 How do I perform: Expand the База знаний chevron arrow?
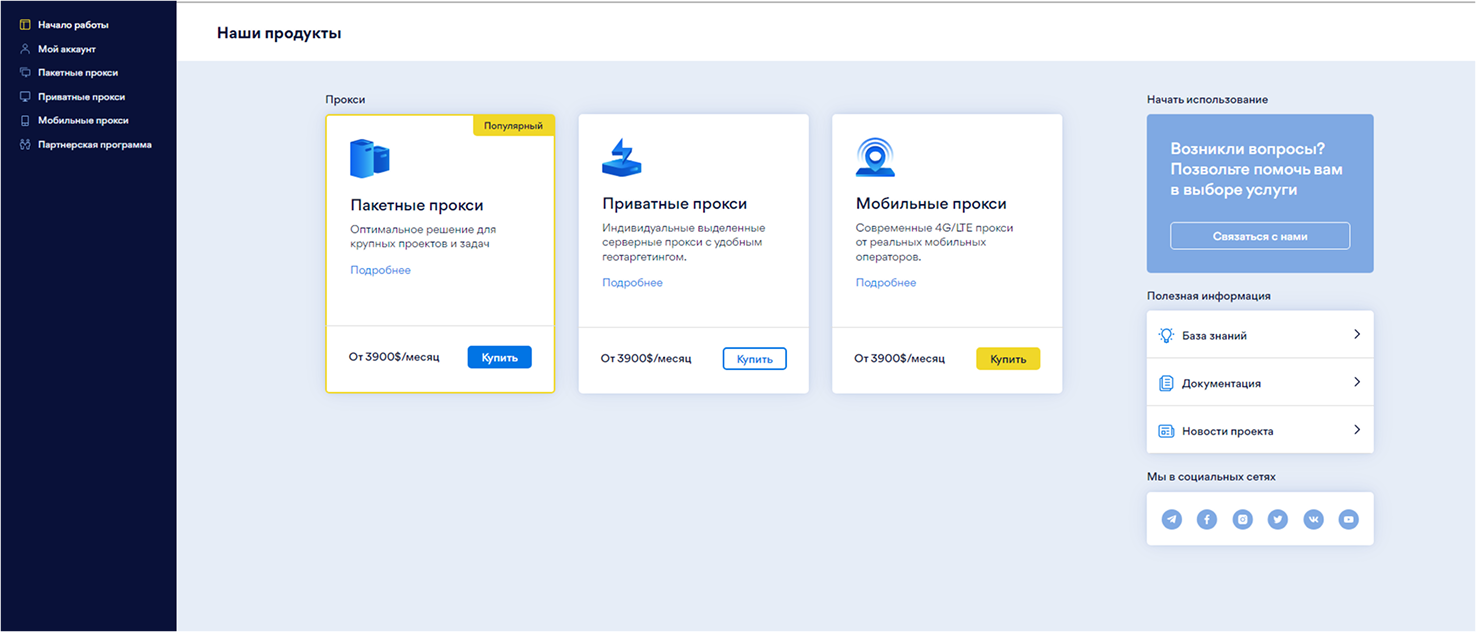coord(1356,335)
